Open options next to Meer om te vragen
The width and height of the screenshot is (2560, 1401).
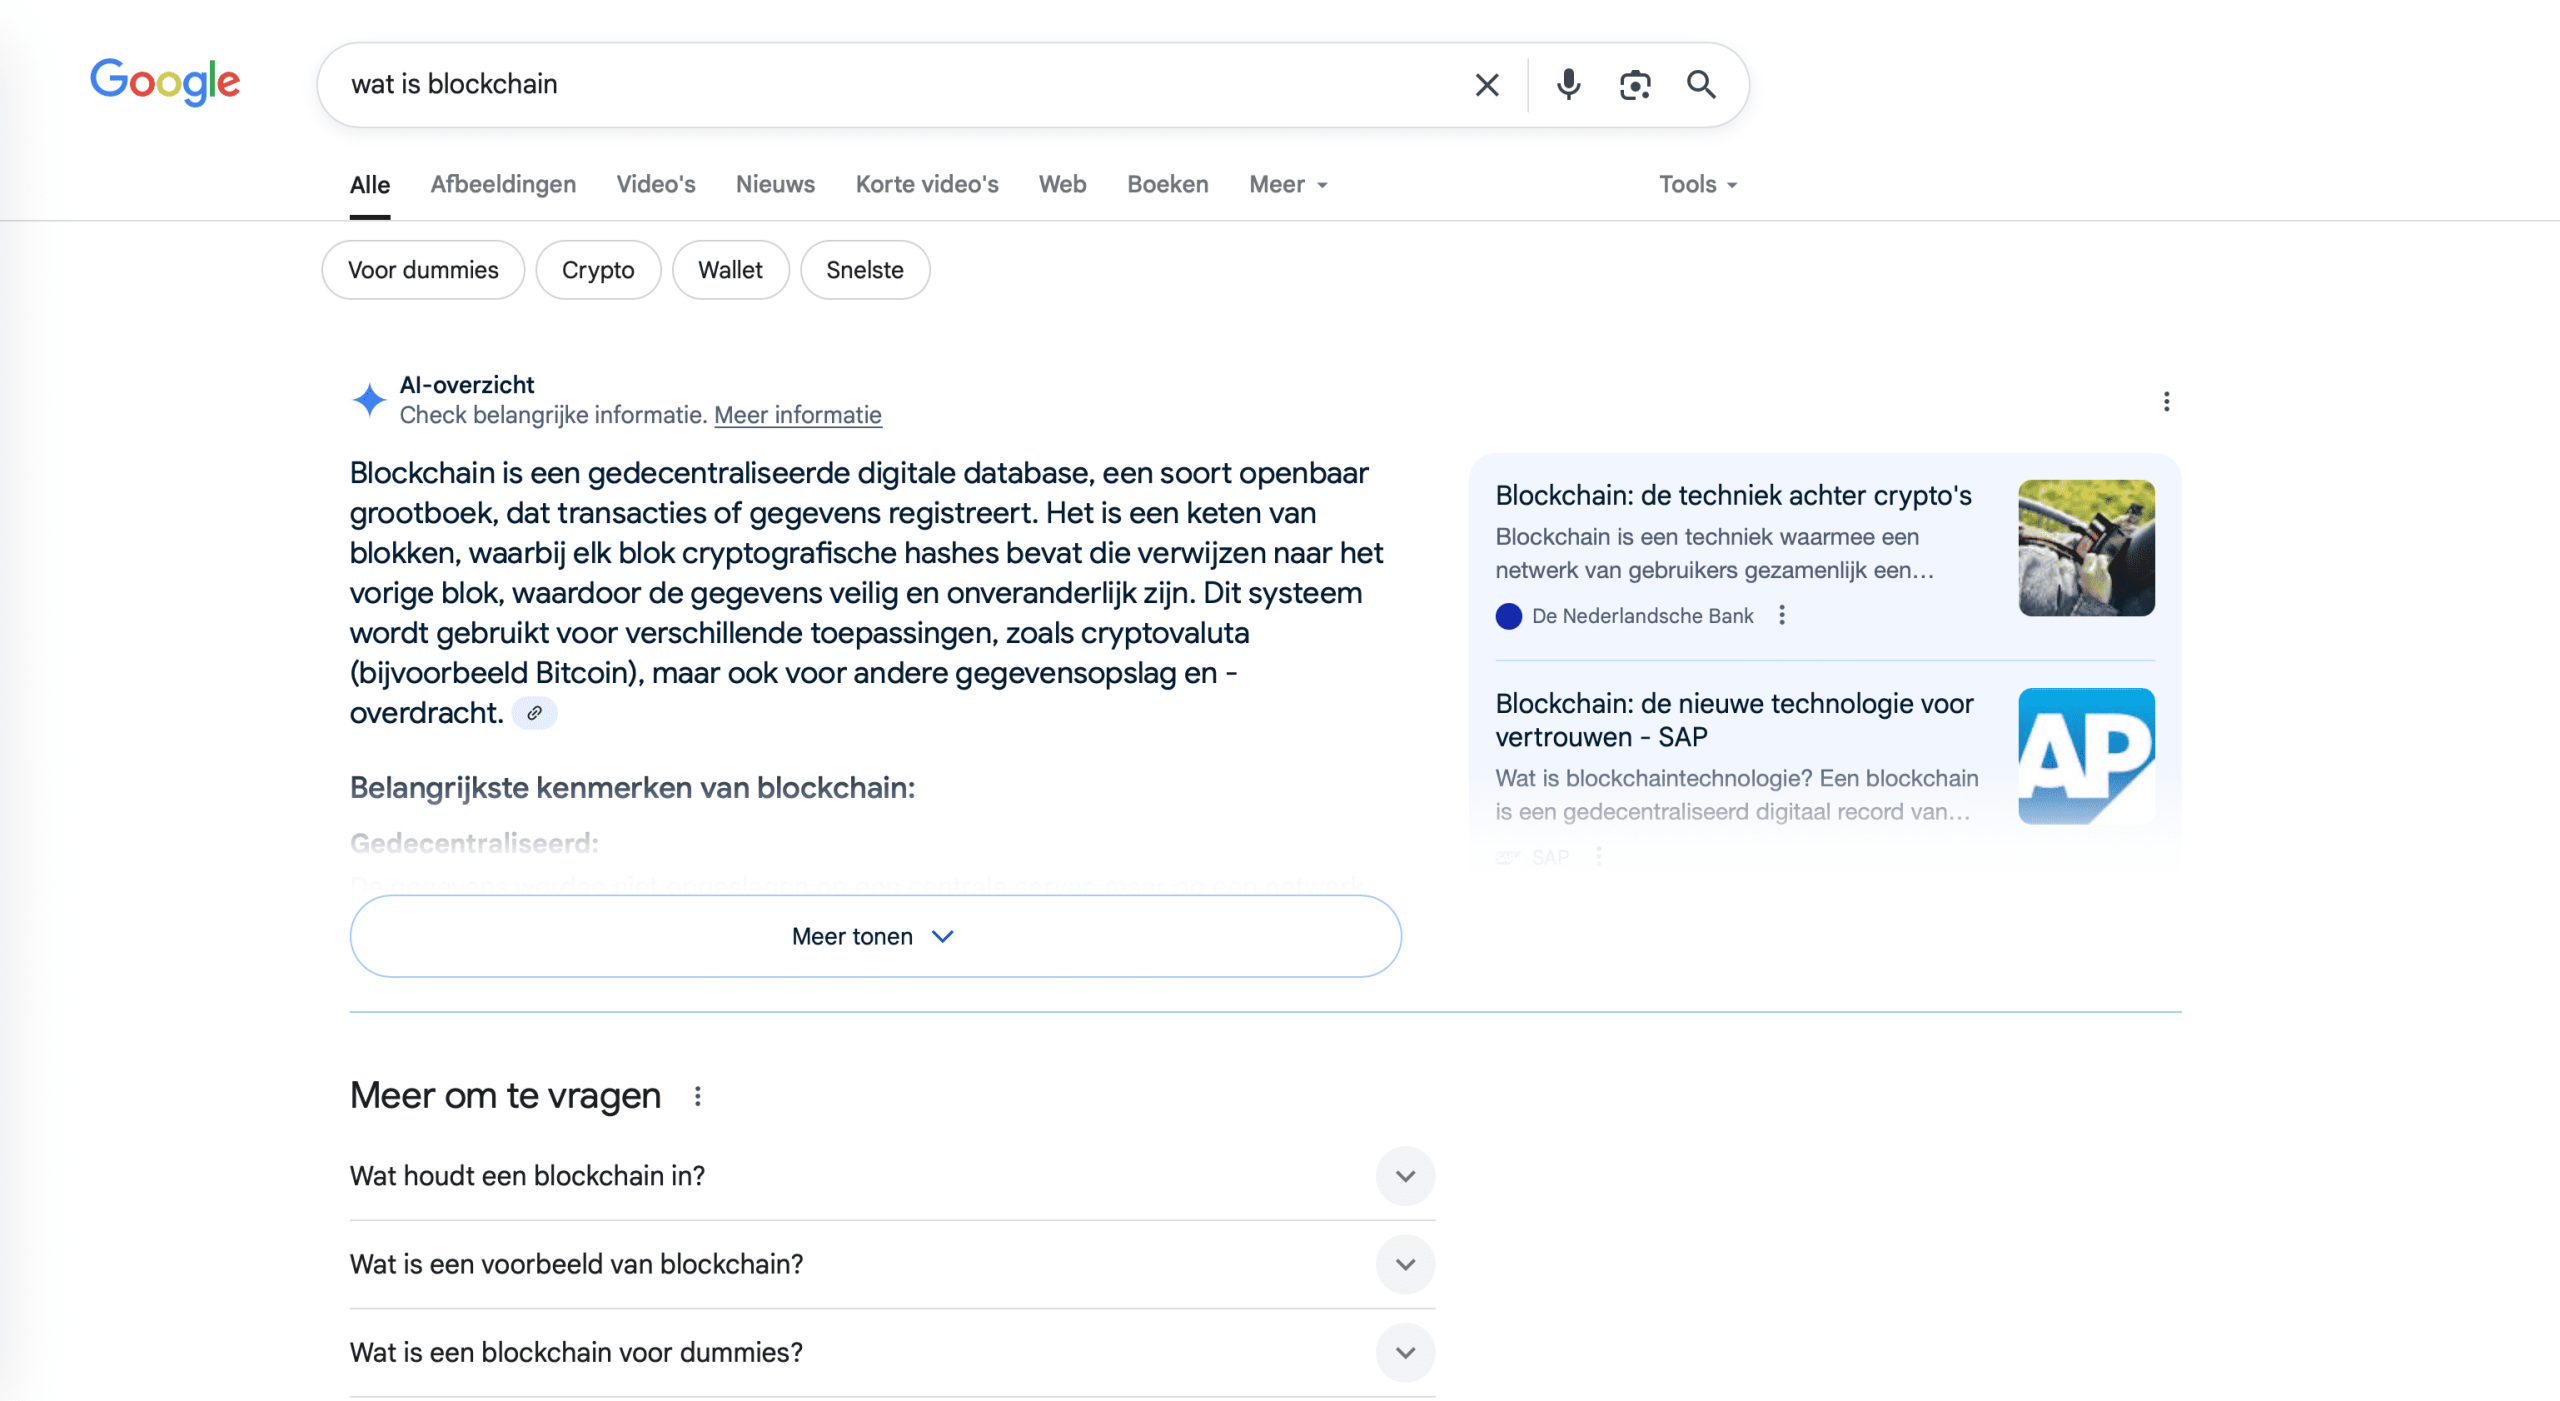tap(698, 1096)
